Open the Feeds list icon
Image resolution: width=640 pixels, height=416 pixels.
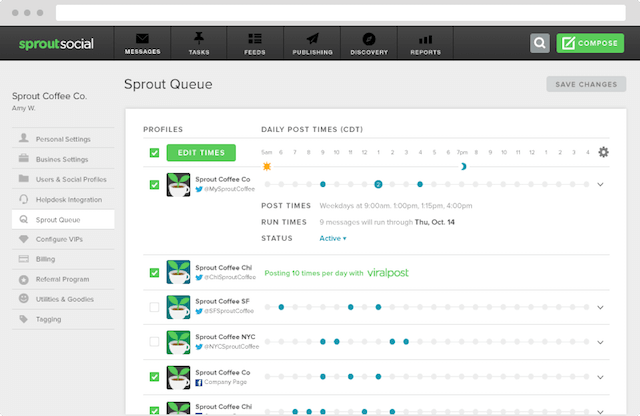coord(255,39)
